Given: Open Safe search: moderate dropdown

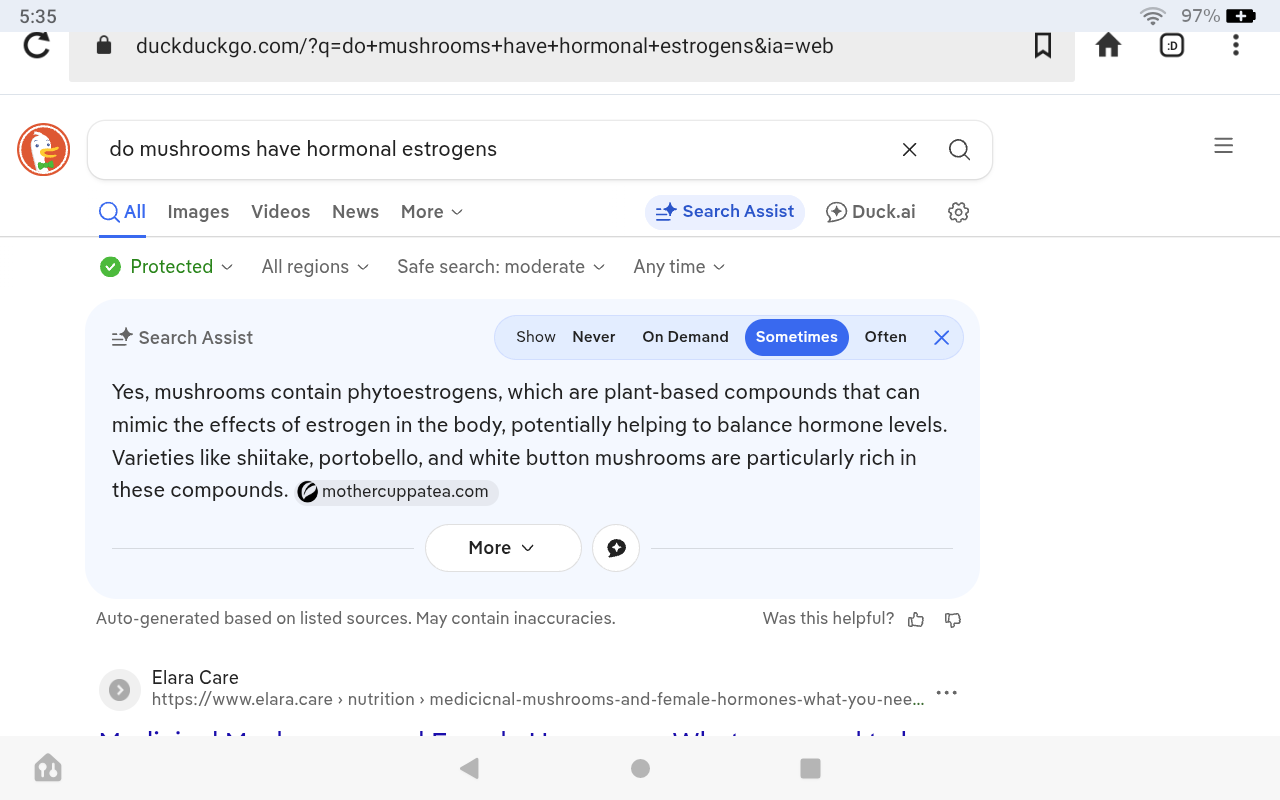Looking at the screenshot, I should 500,267.
